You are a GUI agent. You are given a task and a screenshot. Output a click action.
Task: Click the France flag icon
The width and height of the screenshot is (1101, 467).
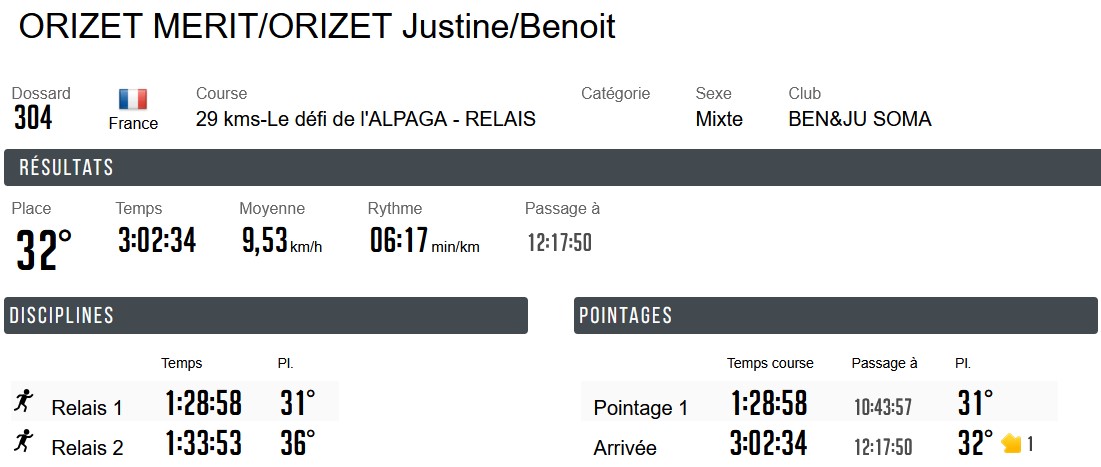coord(133,99)
